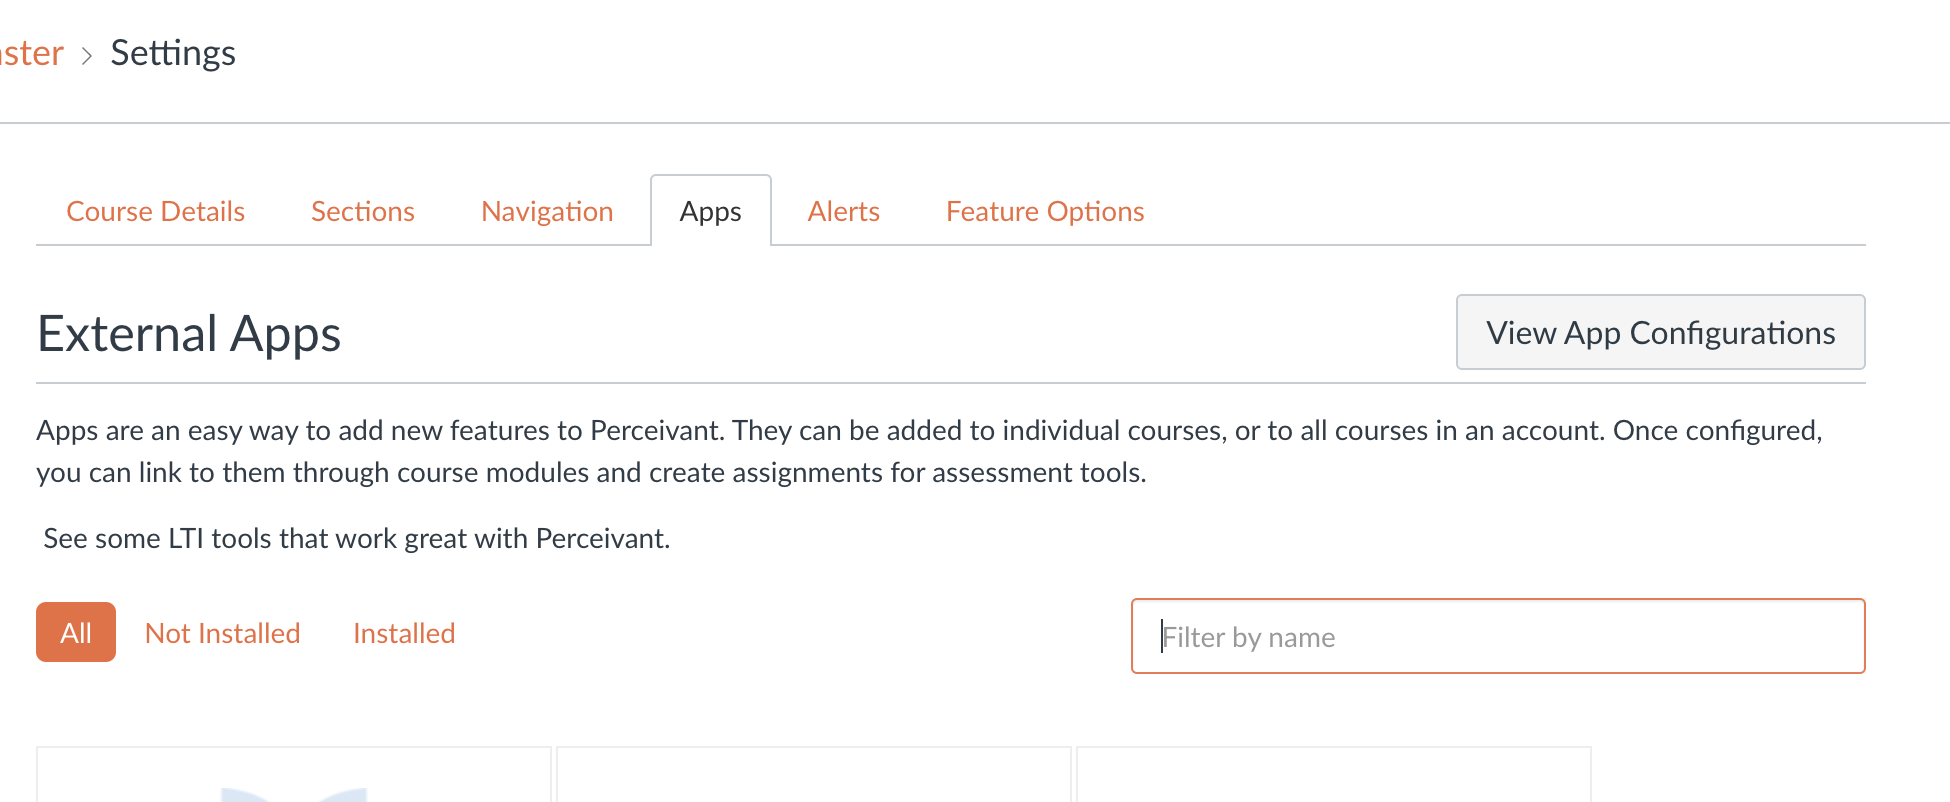This screenshot has height=802, width=1950.
Task: Open the Course Details tab
Action: (155, 211)
